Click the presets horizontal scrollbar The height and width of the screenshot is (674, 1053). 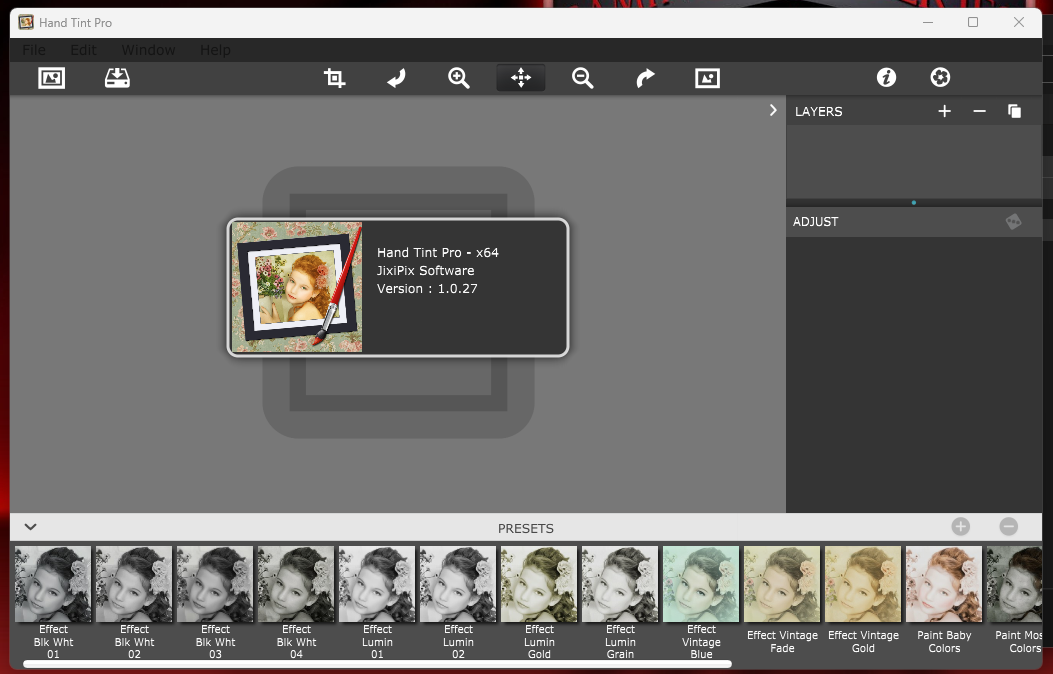pos(377,665)
